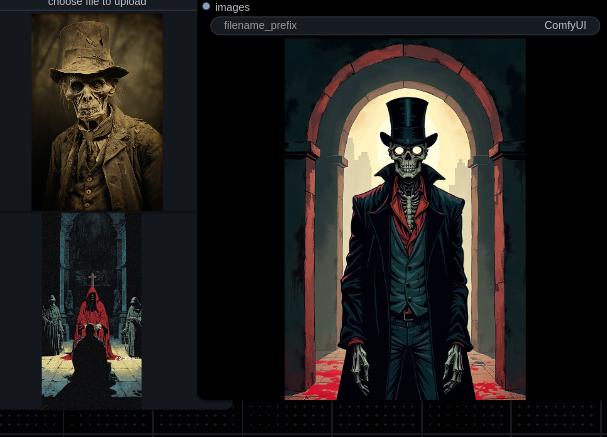
Task: Click the ComfyUI prefix value text
Action: 565,26
